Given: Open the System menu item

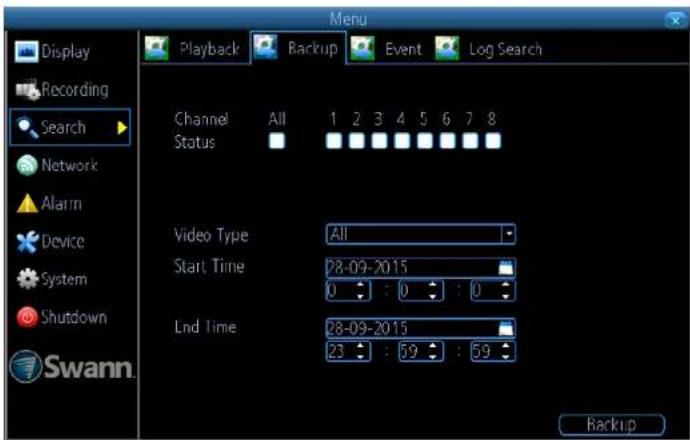Looking at the screenshot, I should (70, 279).
